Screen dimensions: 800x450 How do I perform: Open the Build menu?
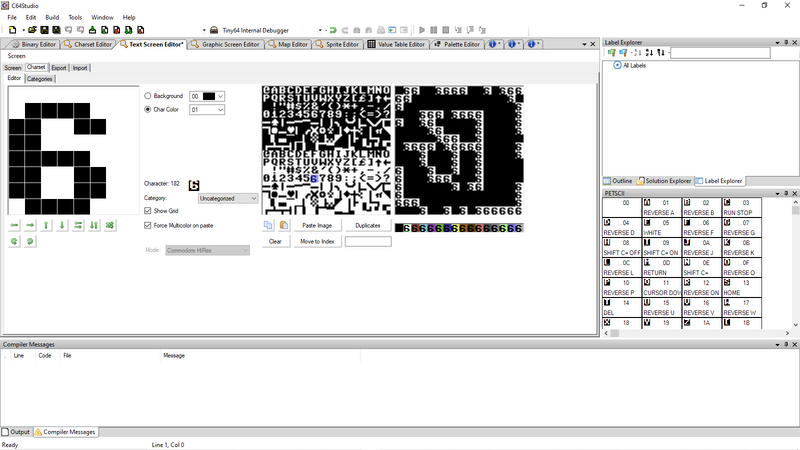(x=52, y=17)
